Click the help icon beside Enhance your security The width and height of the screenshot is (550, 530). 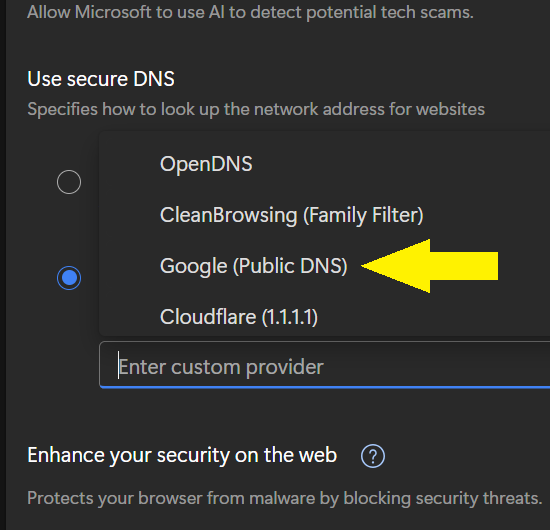(x=373, y=456)
